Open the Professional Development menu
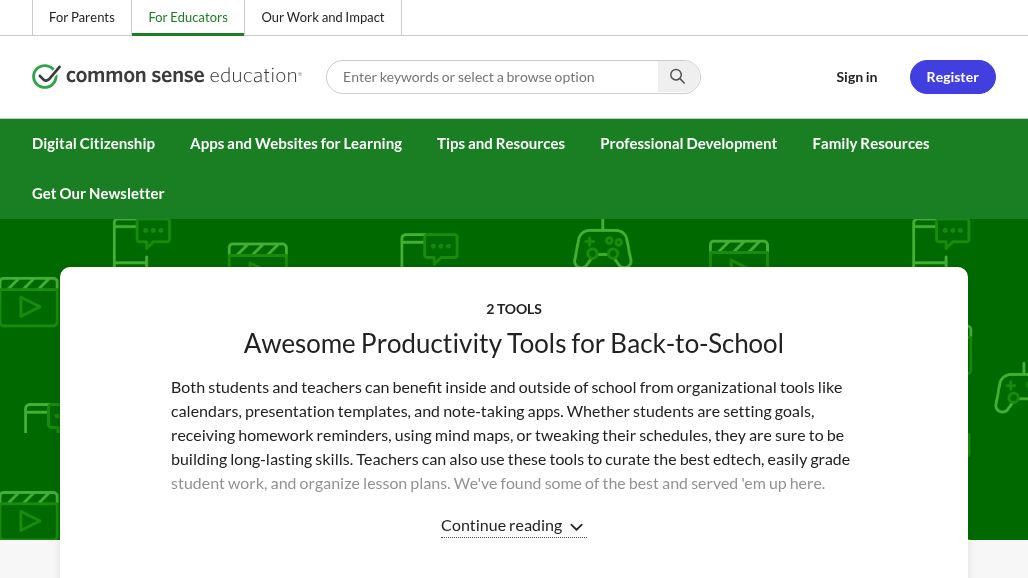Image resolution: width=1028 pixels, height=578 pixels. [688, 144]
